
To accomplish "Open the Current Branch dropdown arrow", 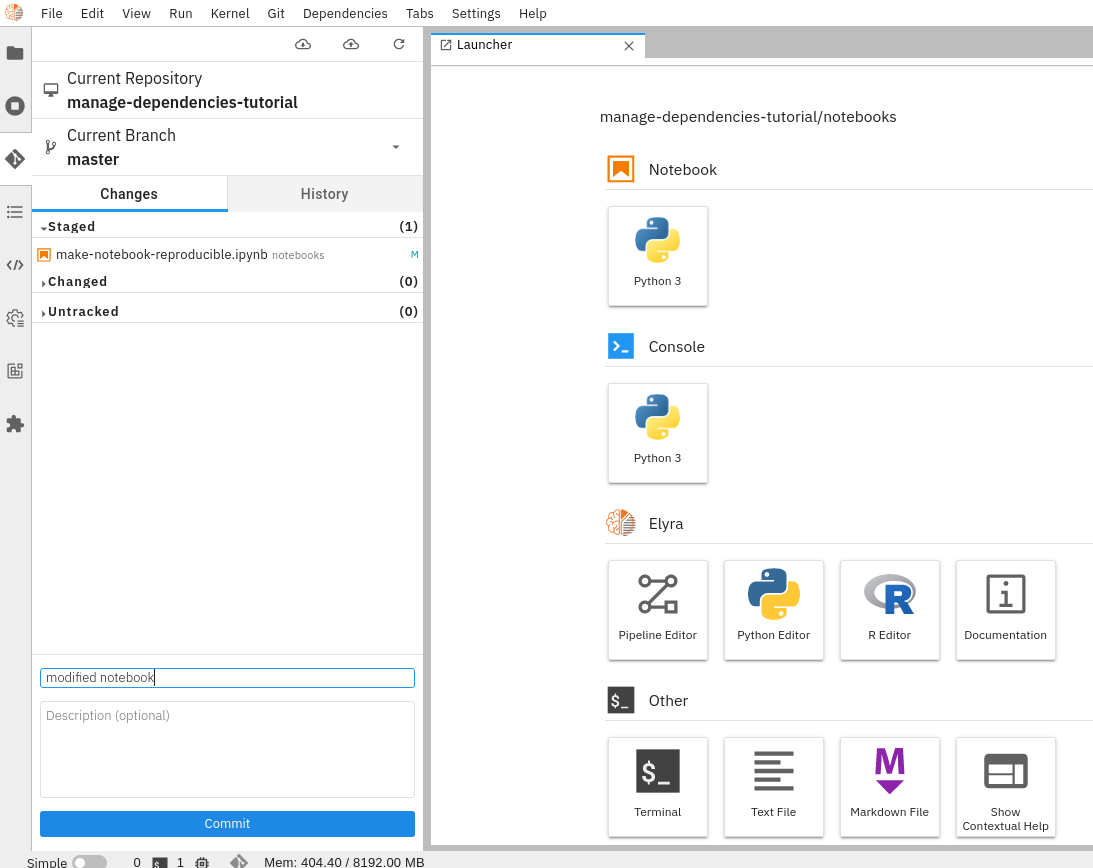I will (395, 147).
